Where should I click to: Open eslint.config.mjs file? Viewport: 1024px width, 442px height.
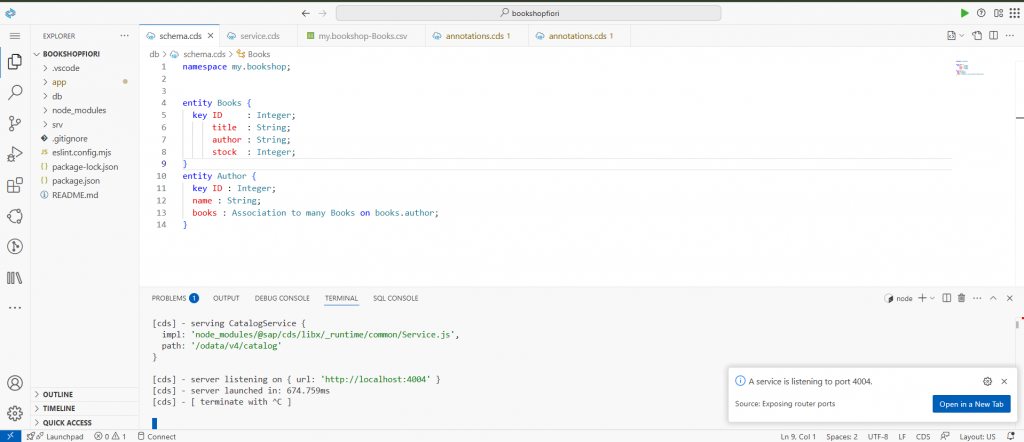click(80, 153)
